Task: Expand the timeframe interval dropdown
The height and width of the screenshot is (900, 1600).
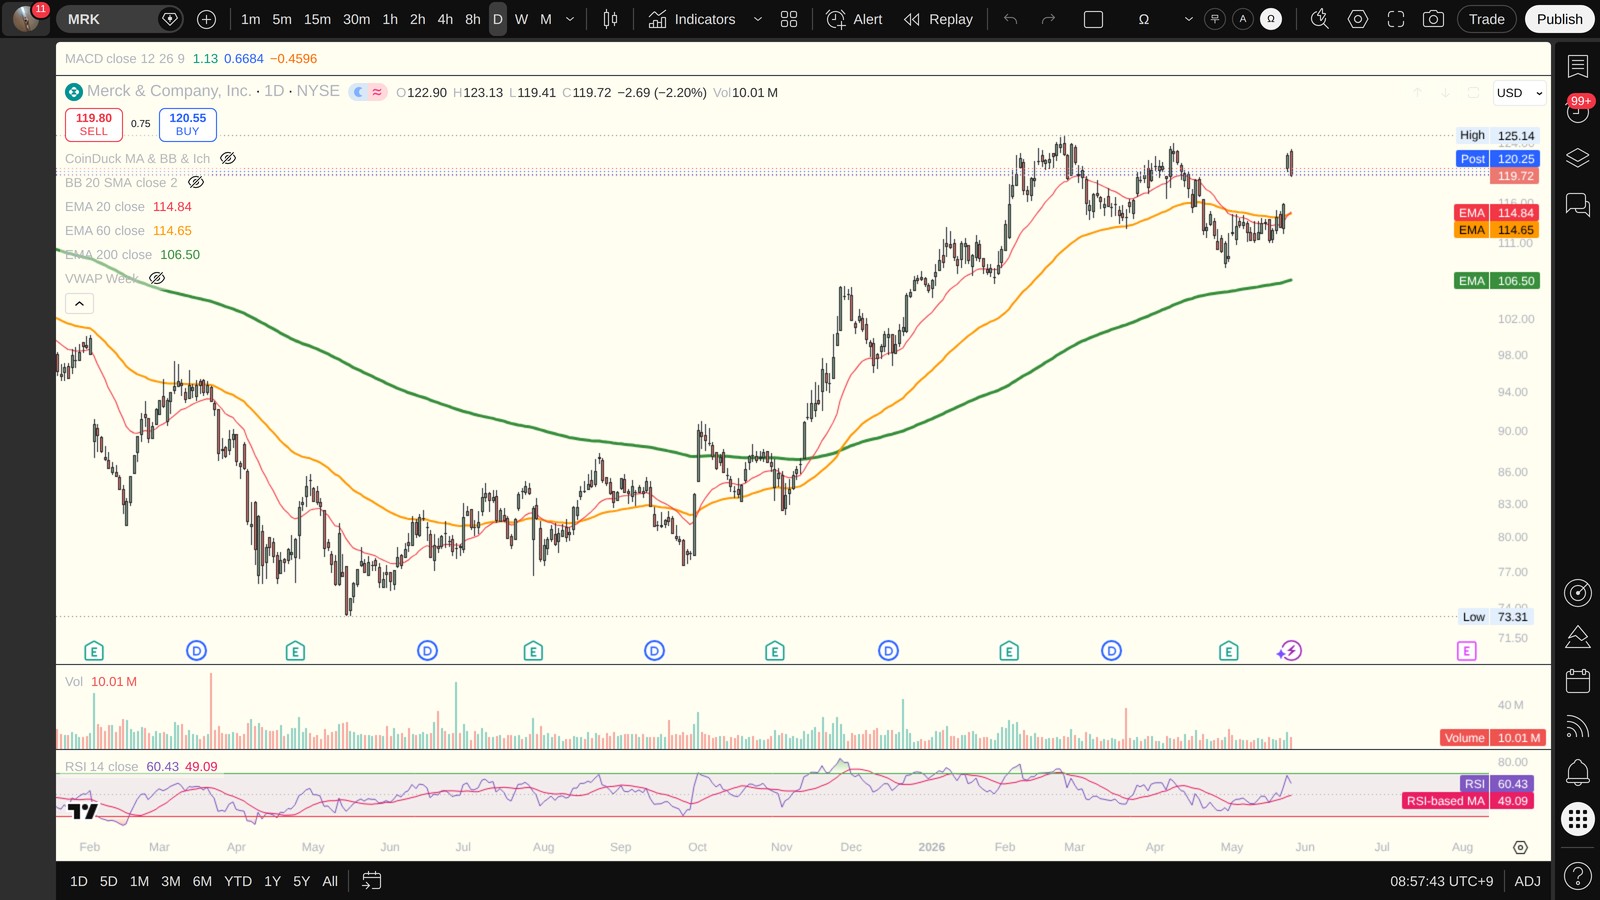Action: pos(571,19)
